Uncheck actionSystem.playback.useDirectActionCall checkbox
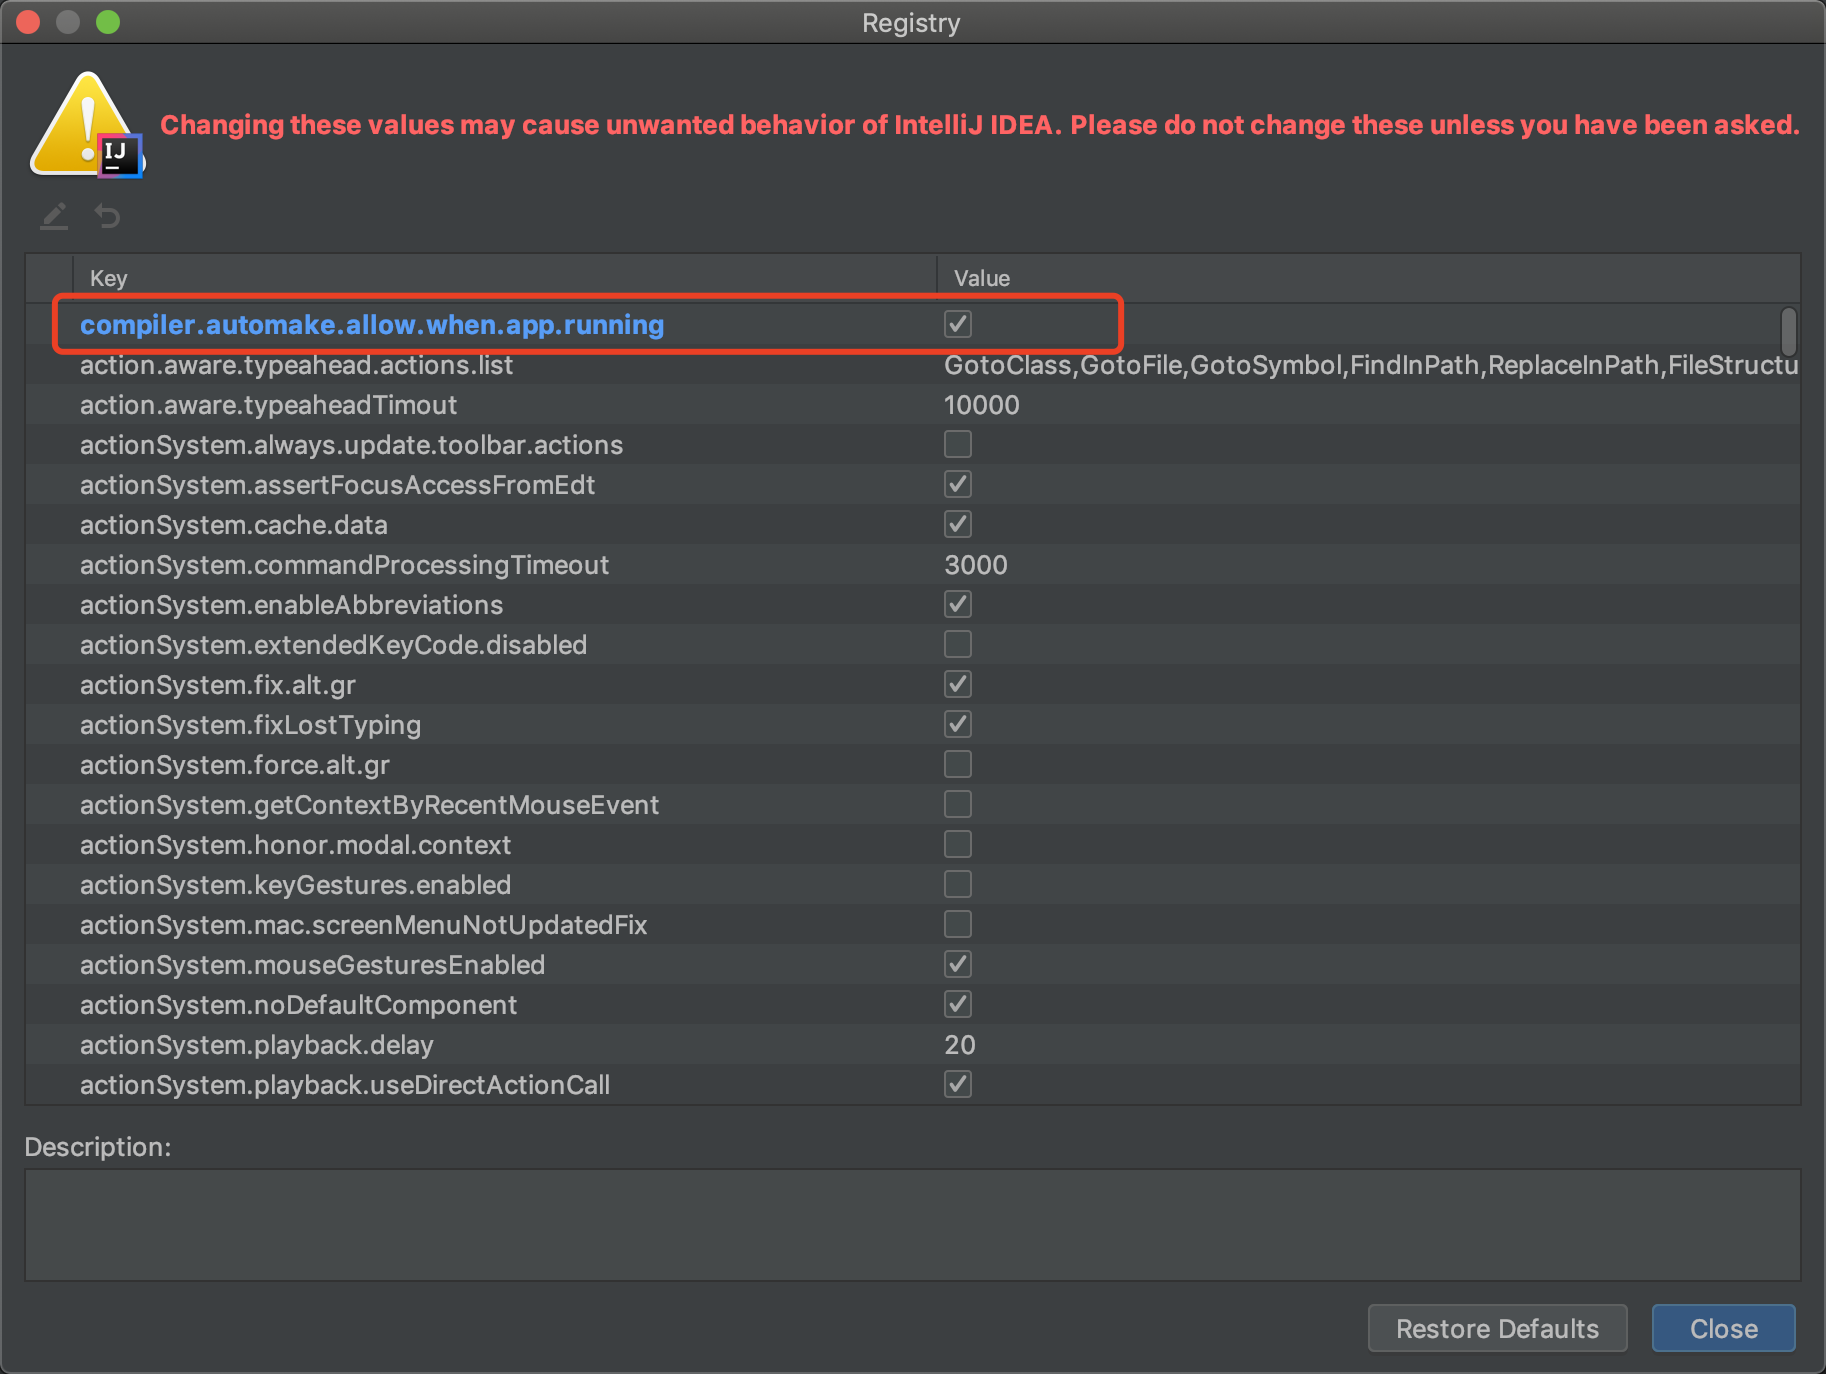The height and width of the screenshot is (1374, 1826). coord(958,1084)
